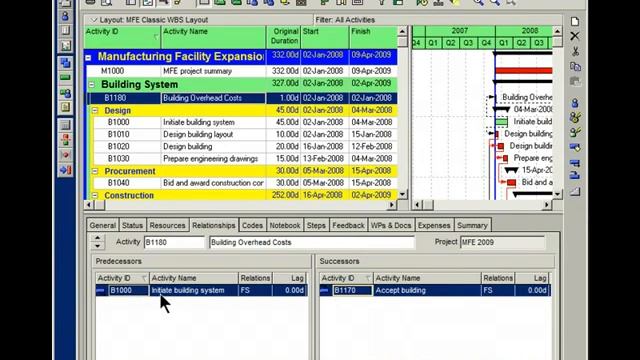Collapse the Building System WBS band

click(92, 85)
